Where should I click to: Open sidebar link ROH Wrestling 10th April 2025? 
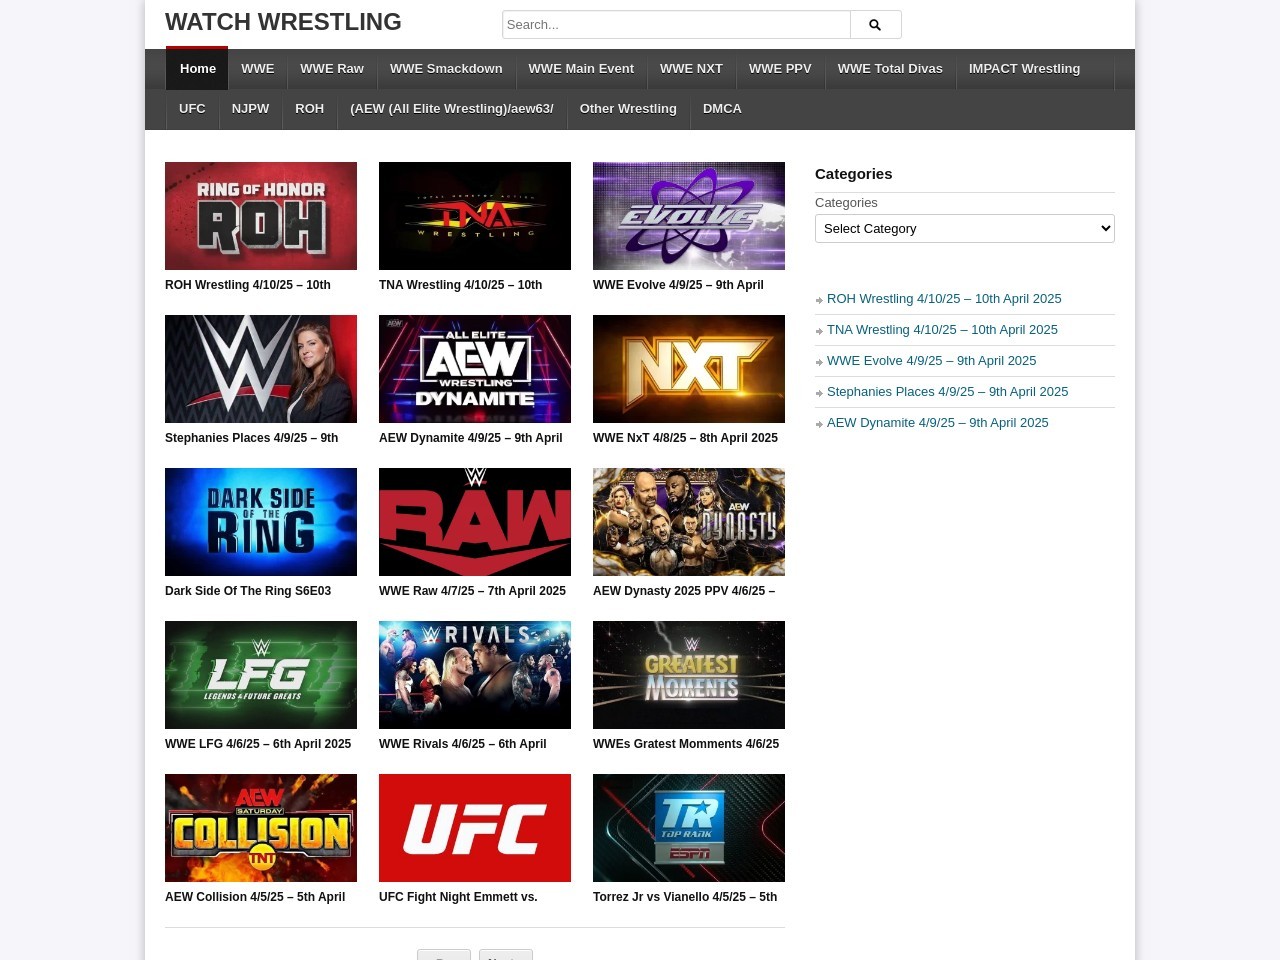click(x=944, y=299)
